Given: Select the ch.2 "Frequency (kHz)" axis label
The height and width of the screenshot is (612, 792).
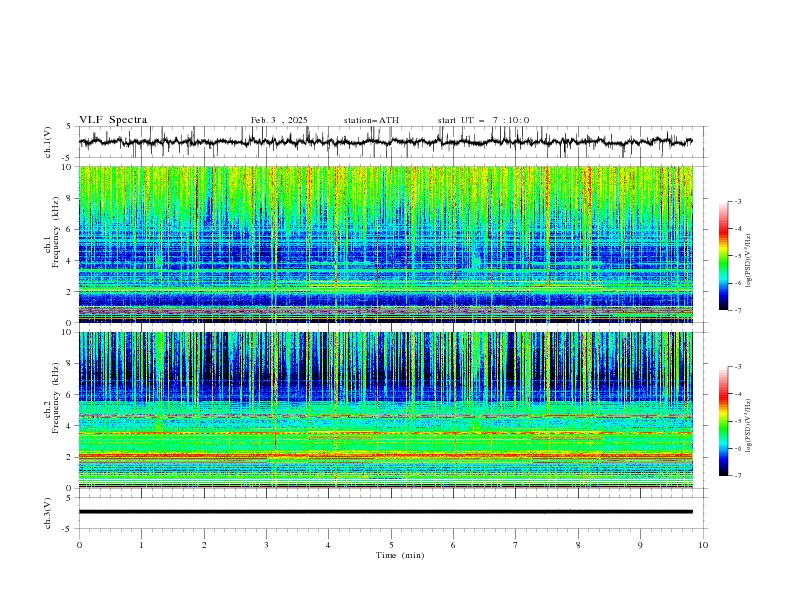Looking at the screenshot, I should coord(55,398).
